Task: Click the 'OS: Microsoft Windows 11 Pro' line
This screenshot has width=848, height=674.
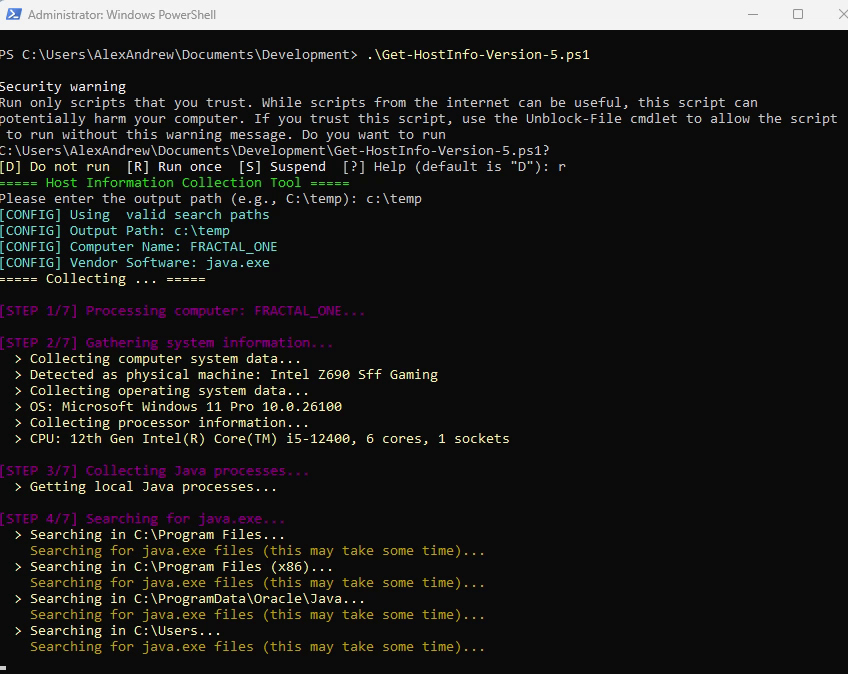Action: [x=178, y=407]
